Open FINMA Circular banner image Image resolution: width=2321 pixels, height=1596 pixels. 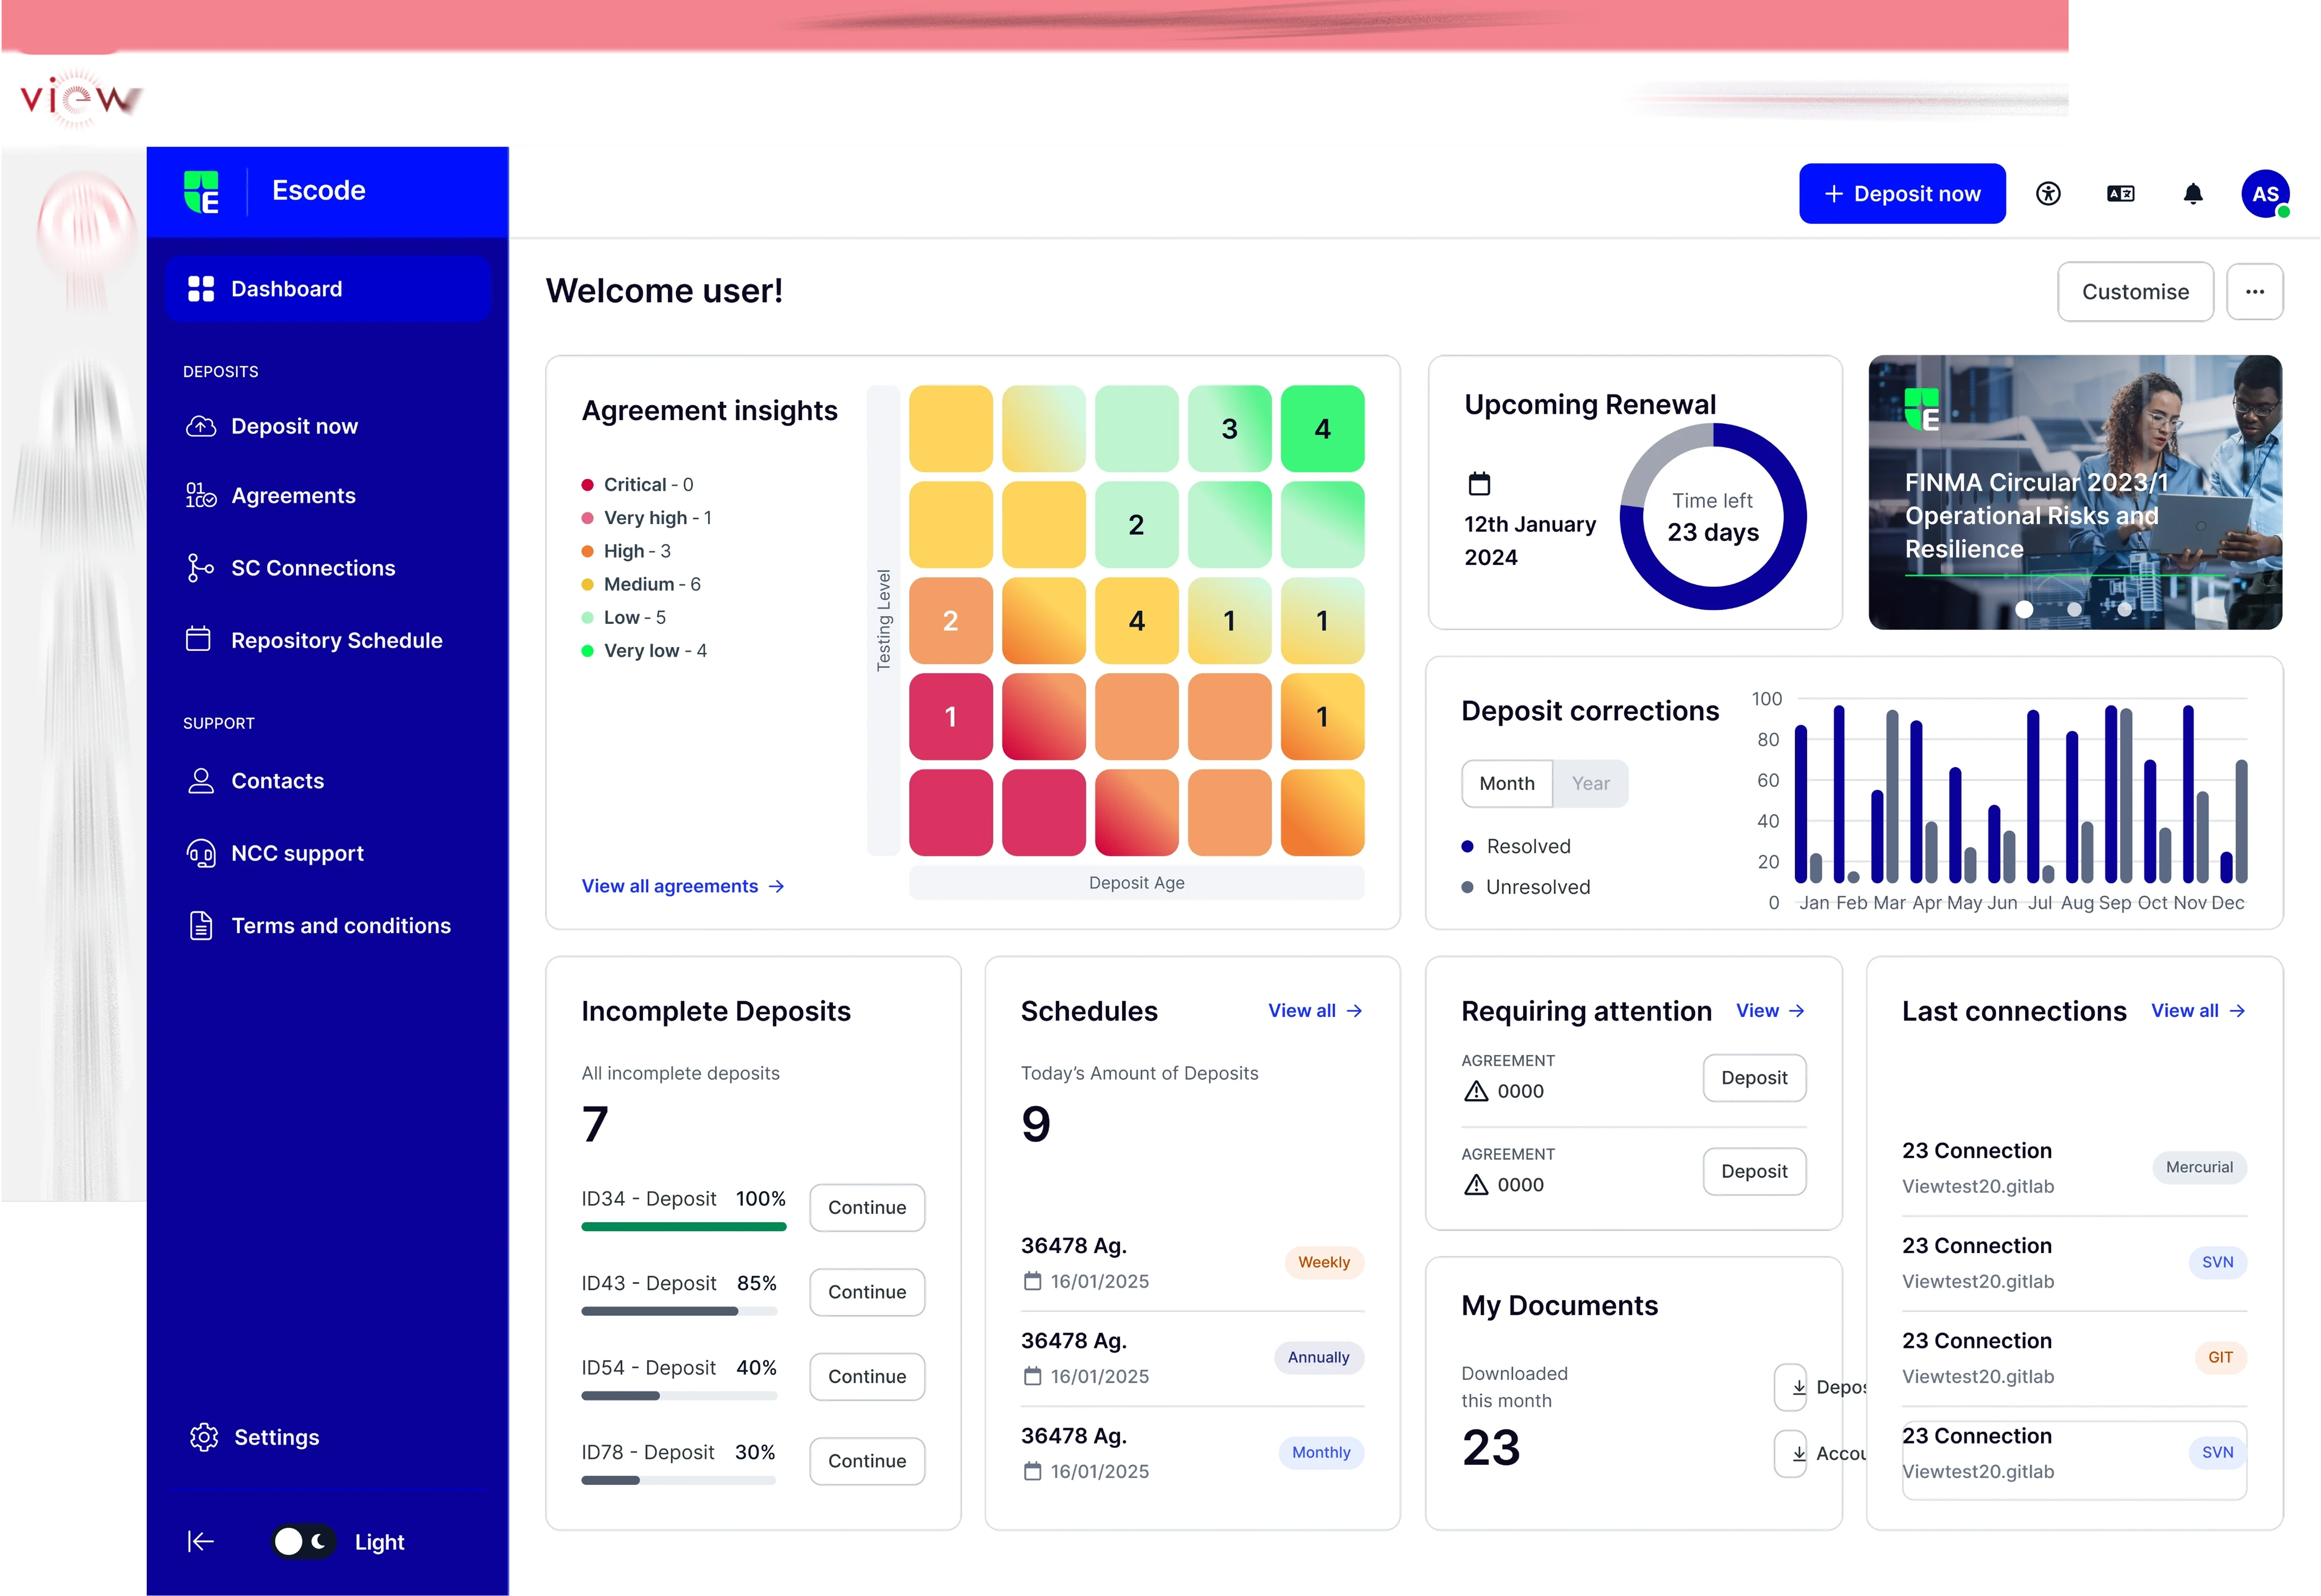click(2075, 492)
